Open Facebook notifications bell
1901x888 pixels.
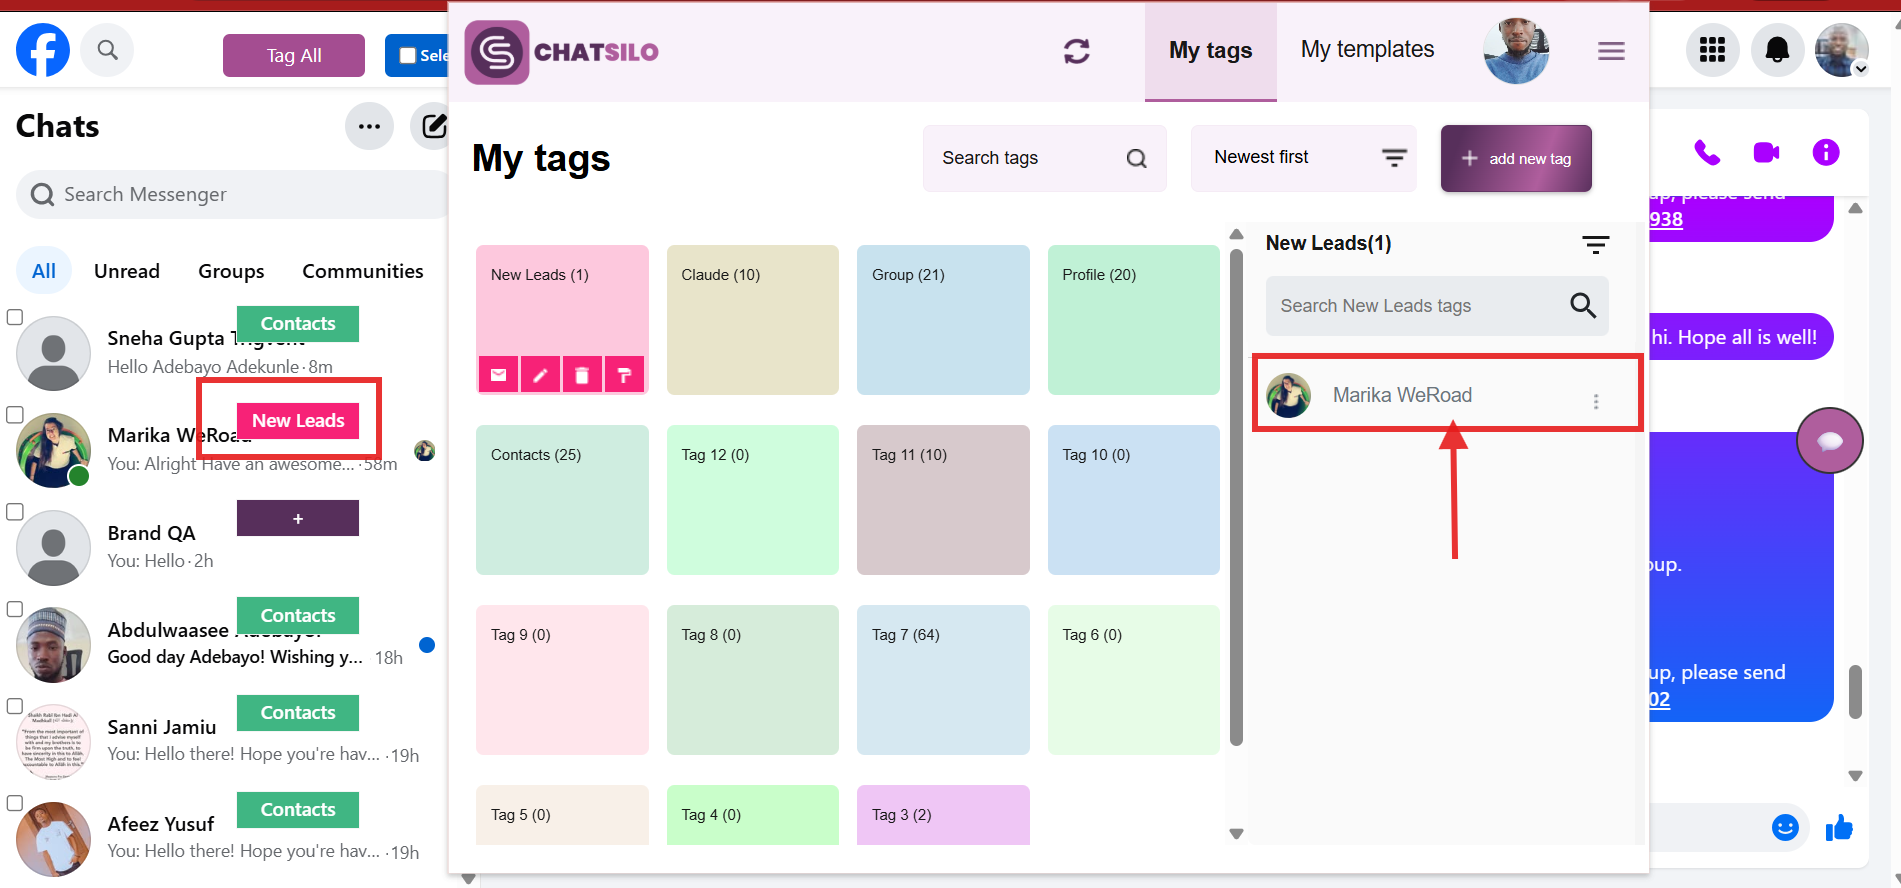coord(1777,50)
